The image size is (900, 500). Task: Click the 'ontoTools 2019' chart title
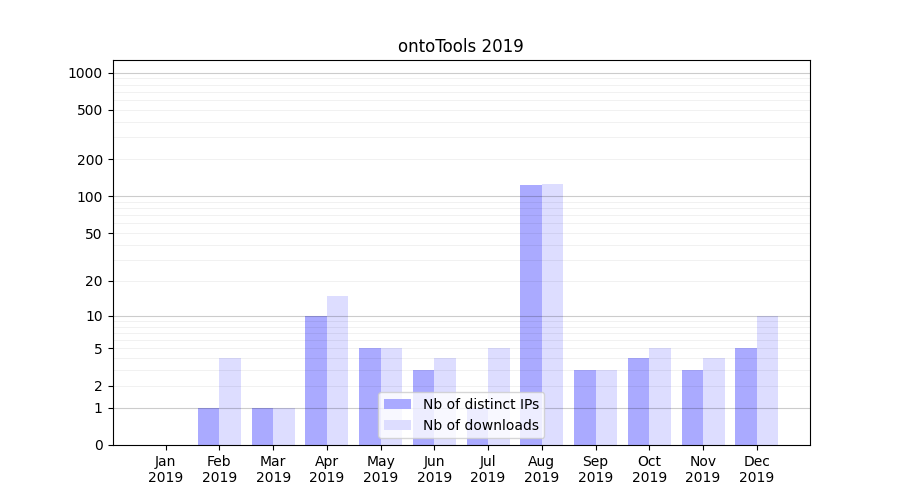[460, 46]
